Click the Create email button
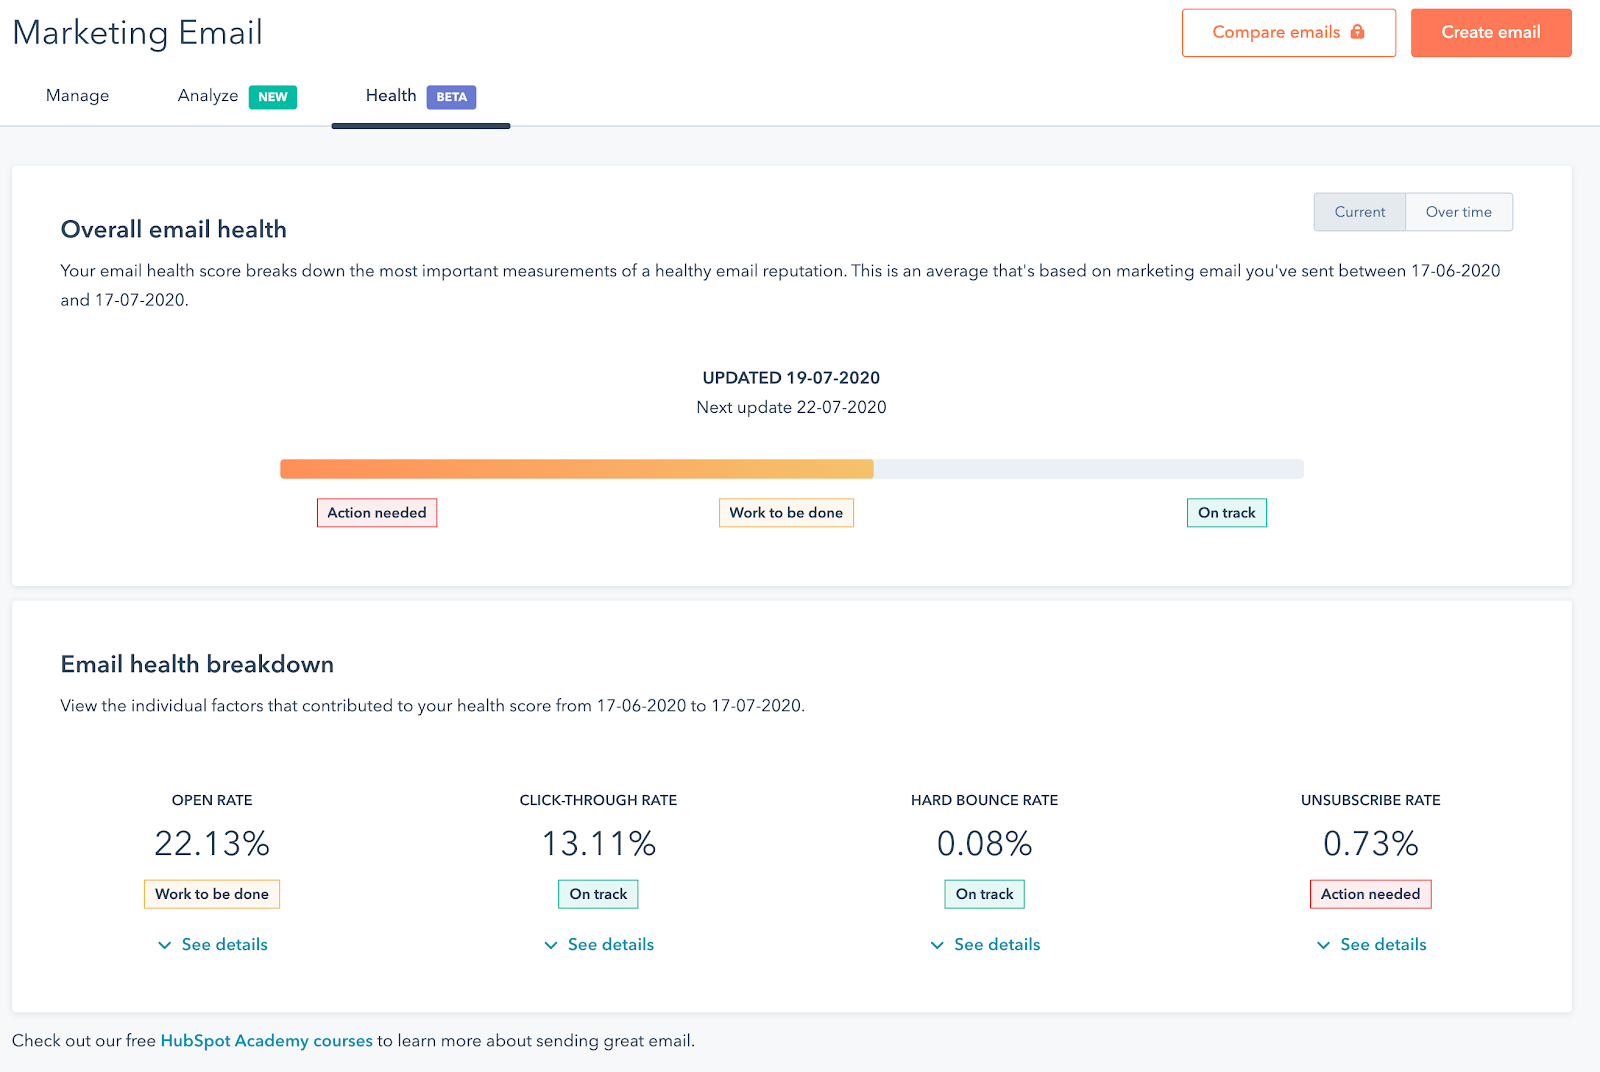Image resolution: width=1600 pixels, height=1072 pixels. pyautogui.click(x=1490, y=33)
